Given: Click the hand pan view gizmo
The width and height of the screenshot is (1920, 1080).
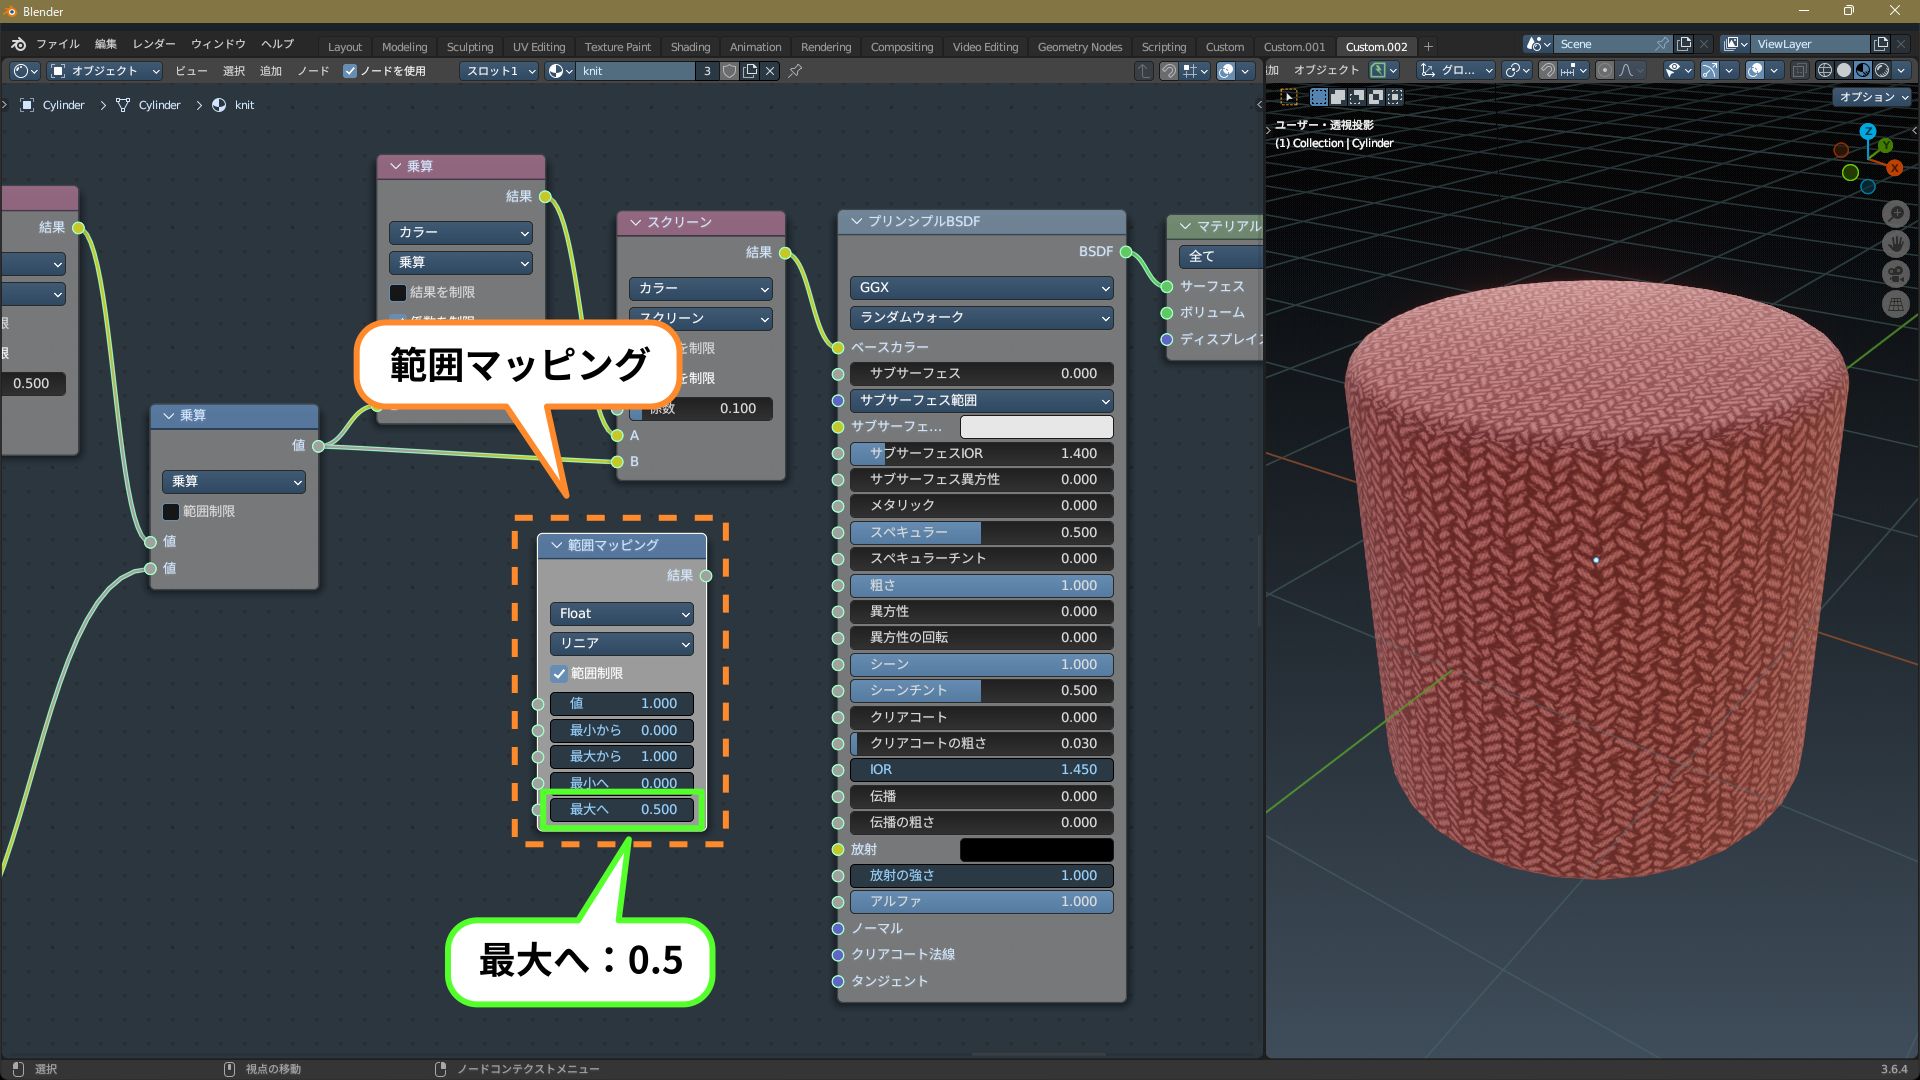Looking at the screenshot, I should point(1895,244).
